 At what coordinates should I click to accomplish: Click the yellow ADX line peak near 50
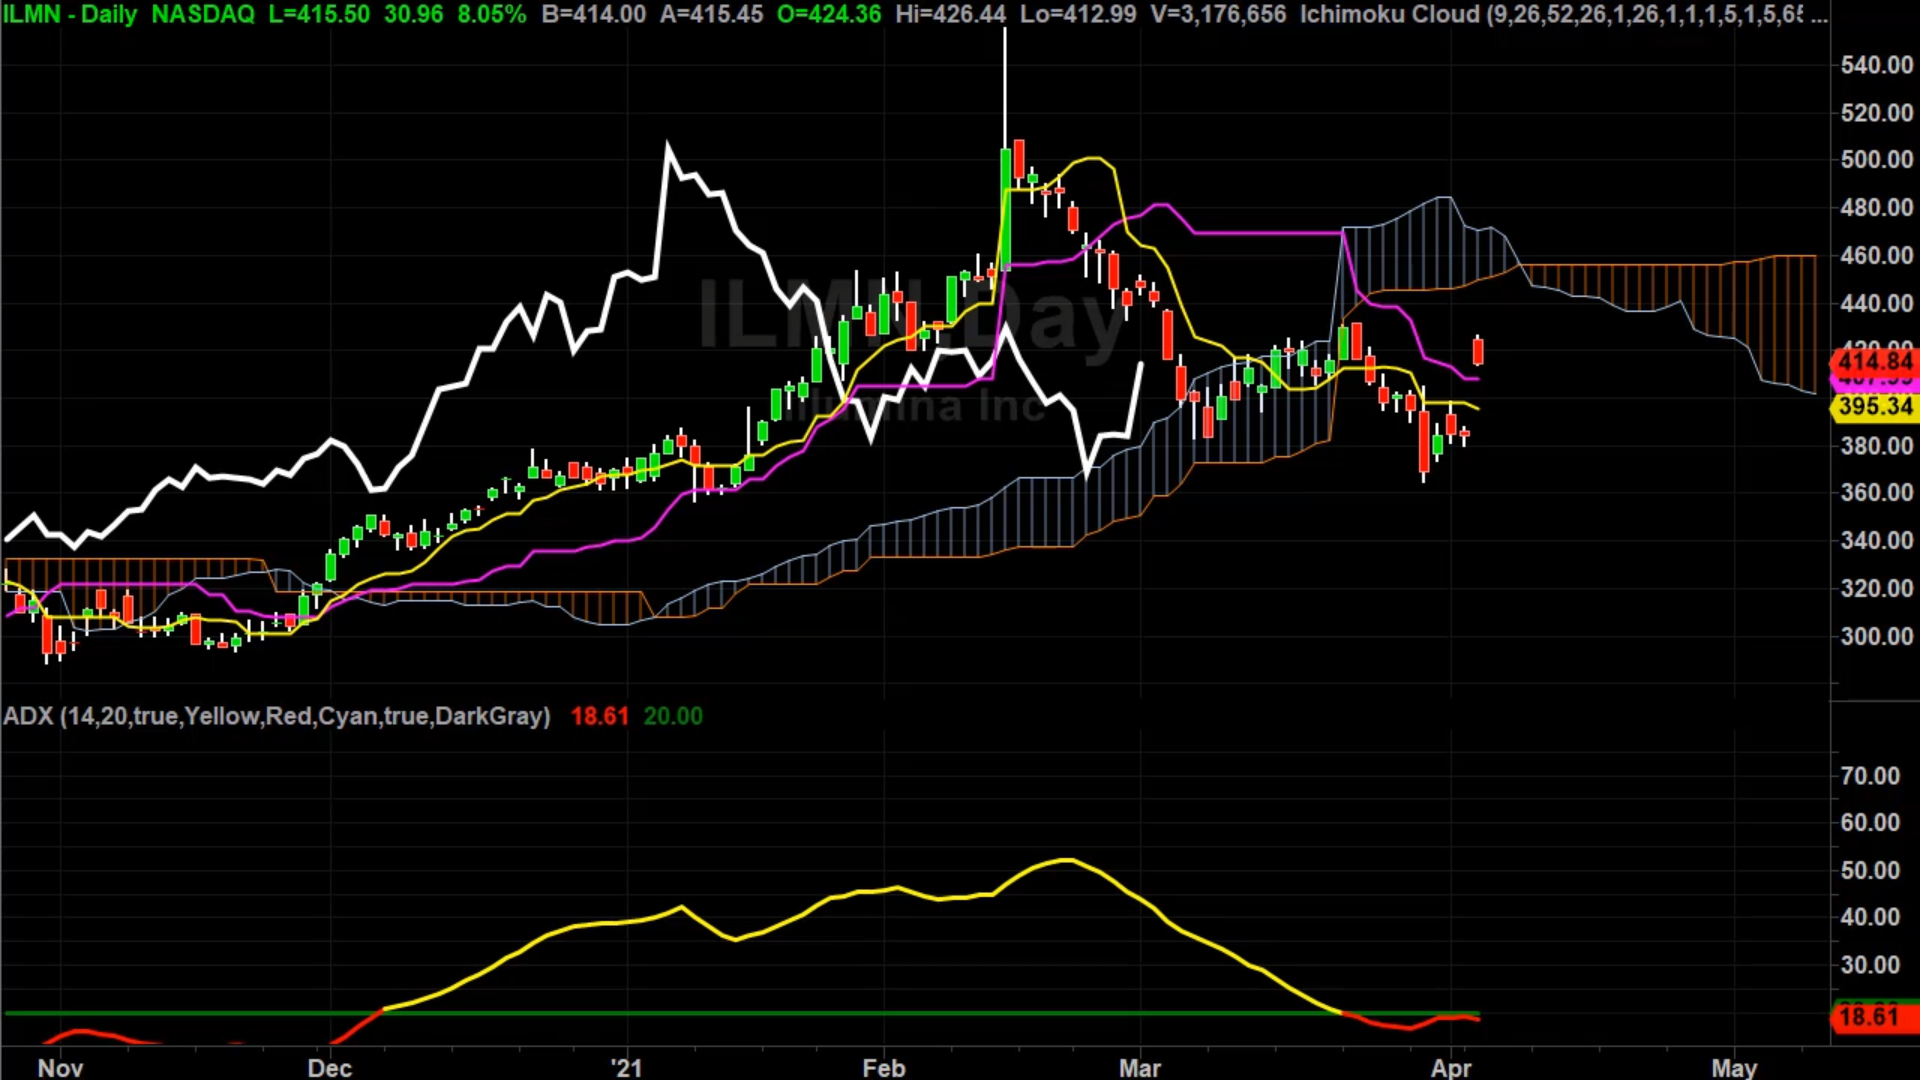(x=1066, y=860)
